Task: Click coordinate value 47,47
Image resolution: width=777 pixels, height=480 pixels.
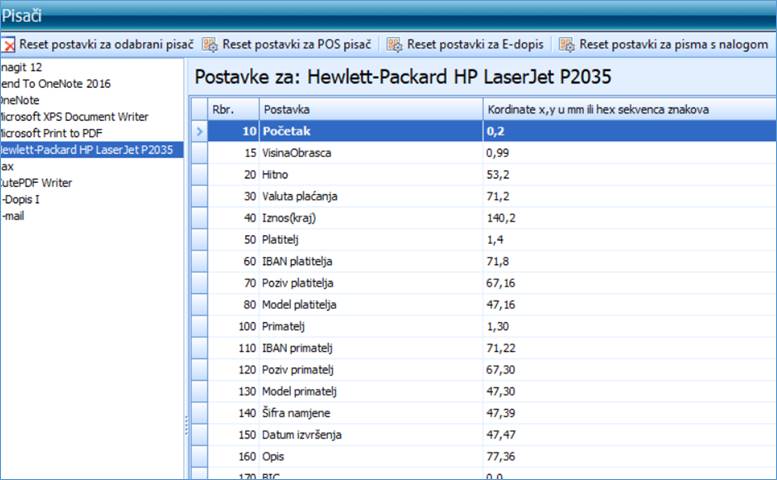Action: (x=500, y=435)
